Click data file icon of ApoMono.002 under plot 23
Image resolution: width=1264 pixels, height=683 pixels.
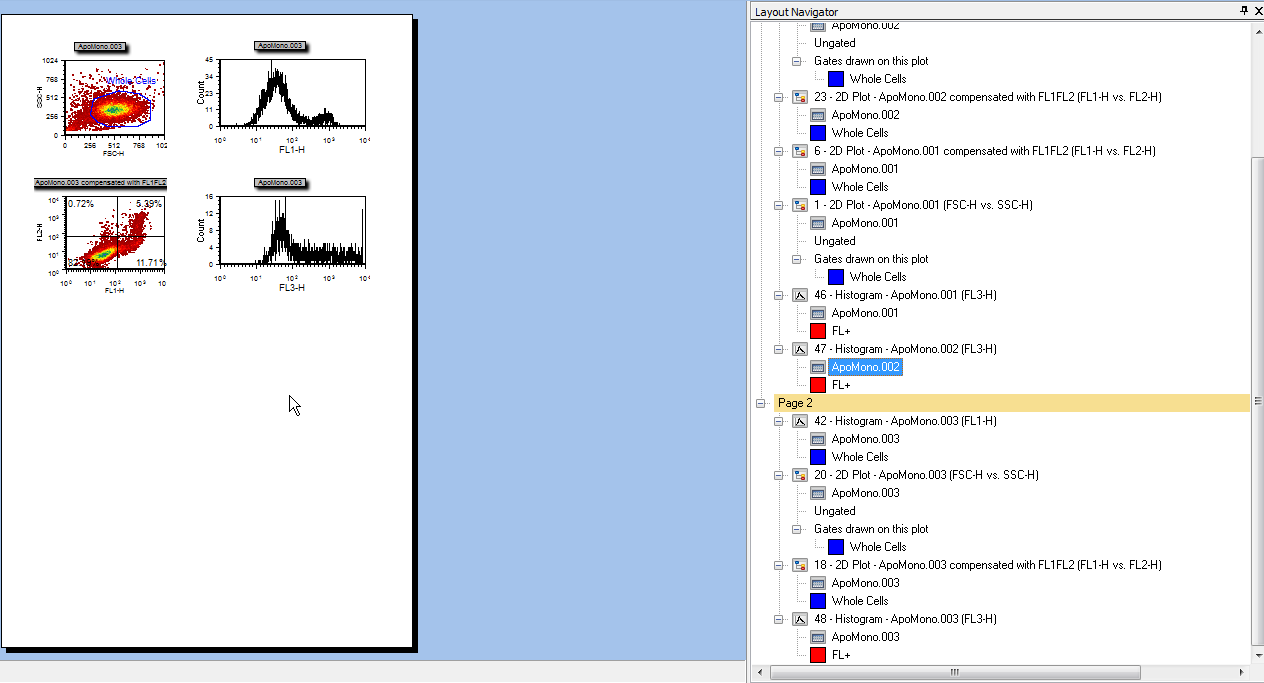[x=817, y=115]
